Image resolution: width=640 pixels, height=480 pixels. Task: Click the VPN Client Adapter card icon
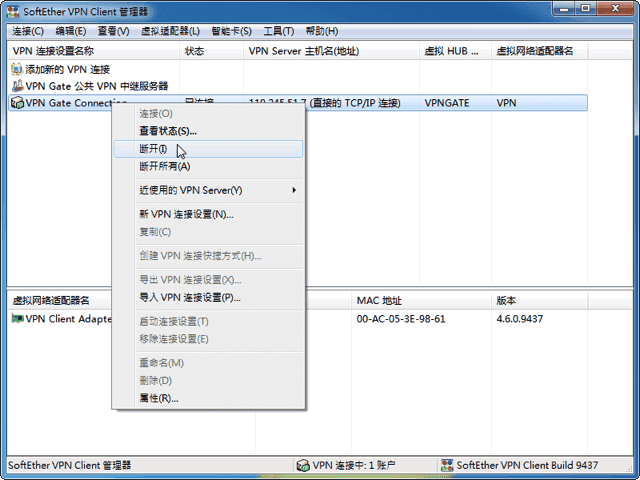pos(17,318)
